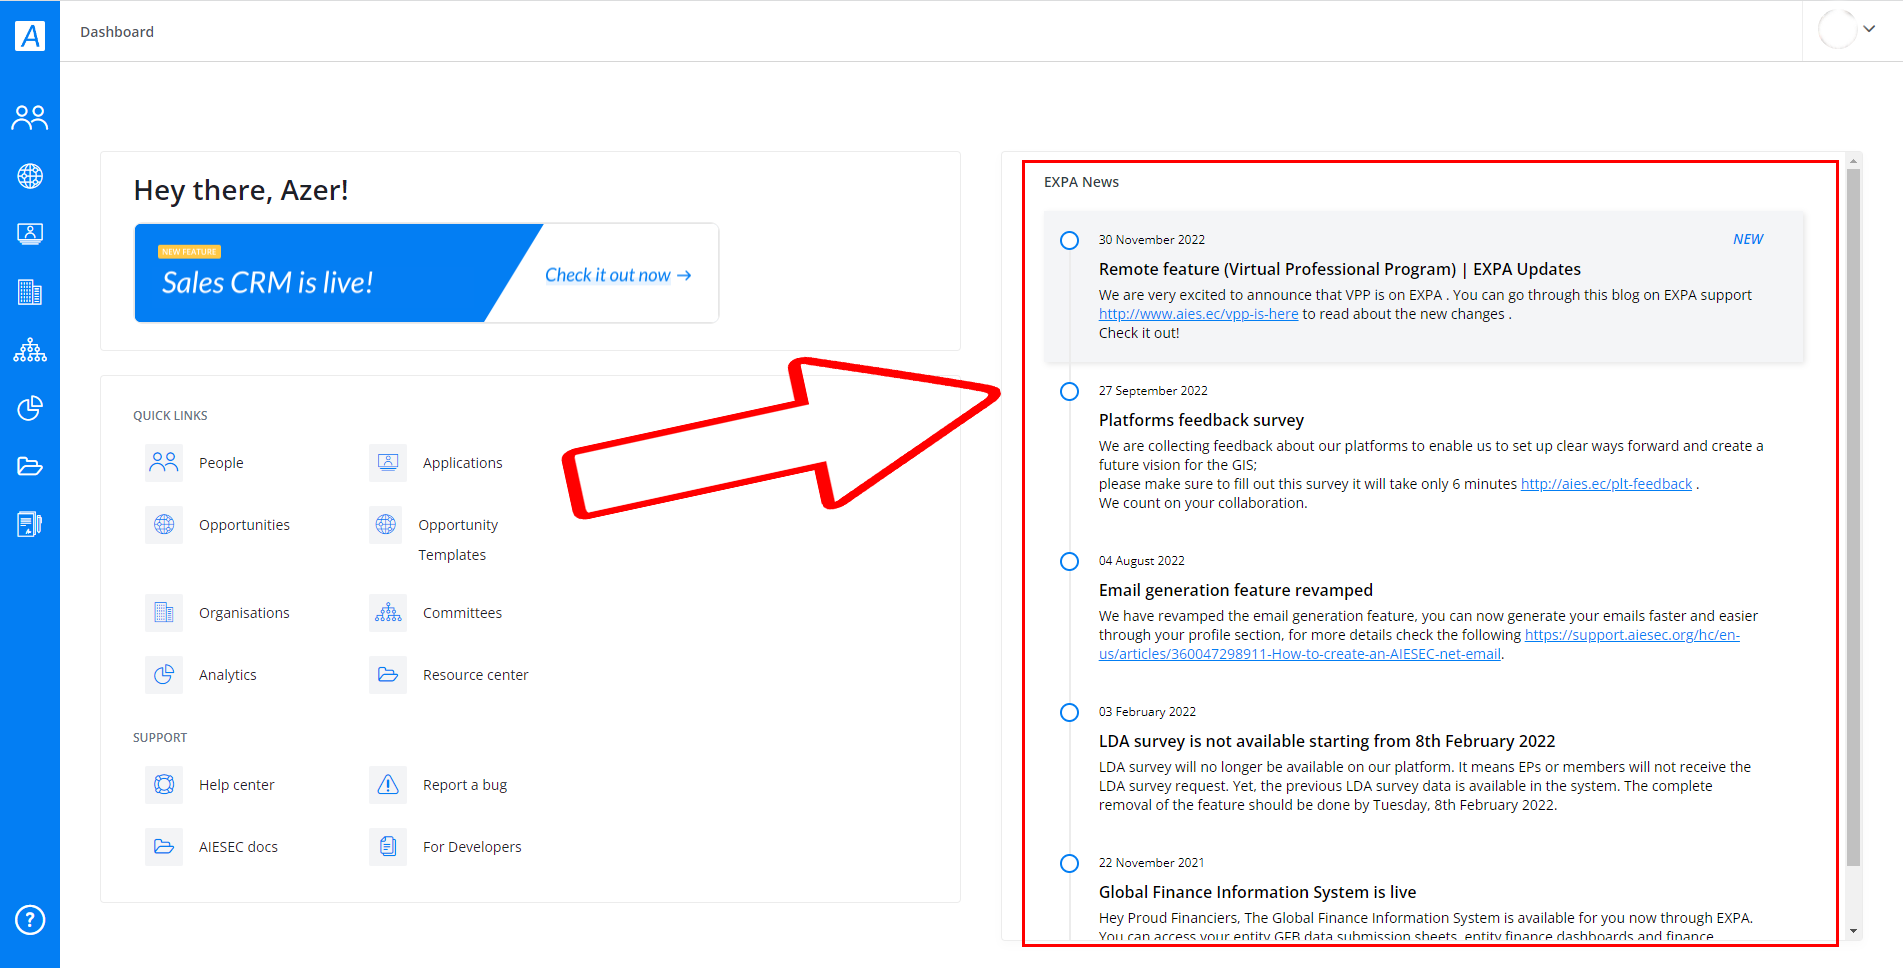Open the Opportunity Templates link label

coord(458,540)
